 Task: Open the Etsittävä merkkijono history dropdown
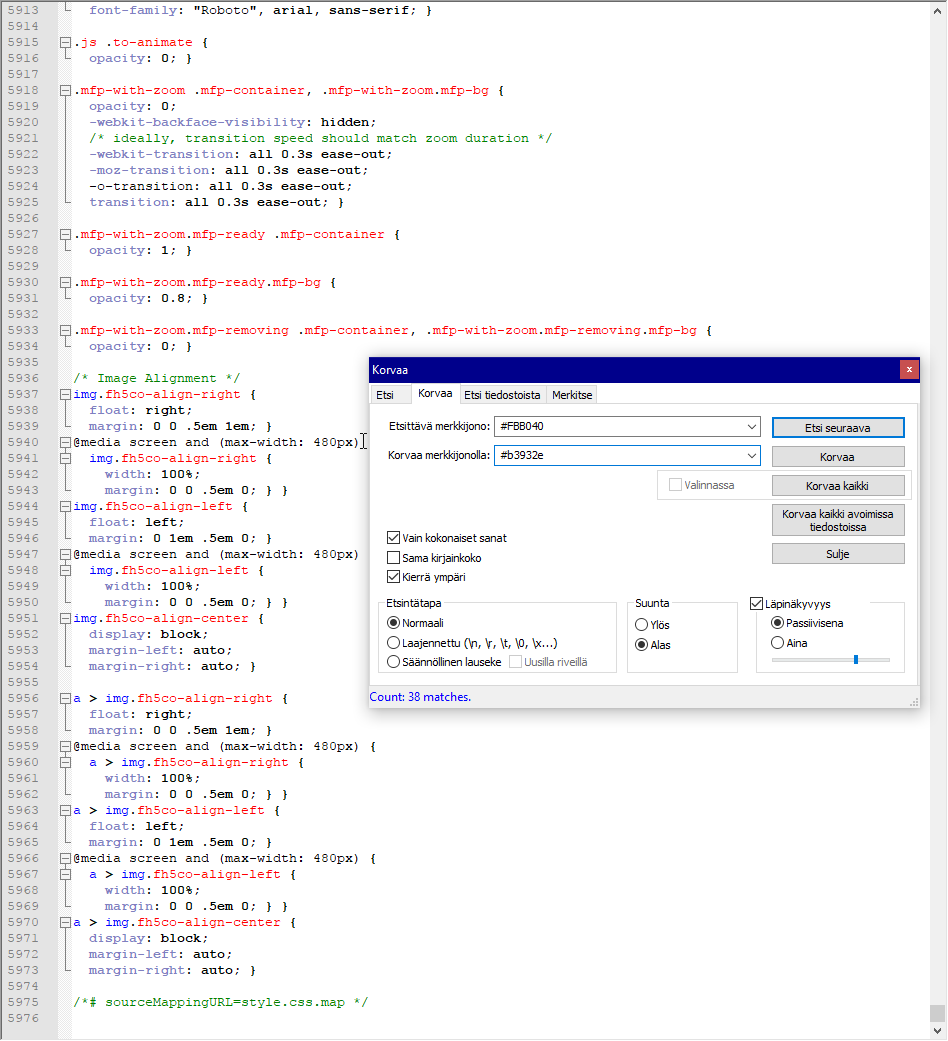pos(751,426)
